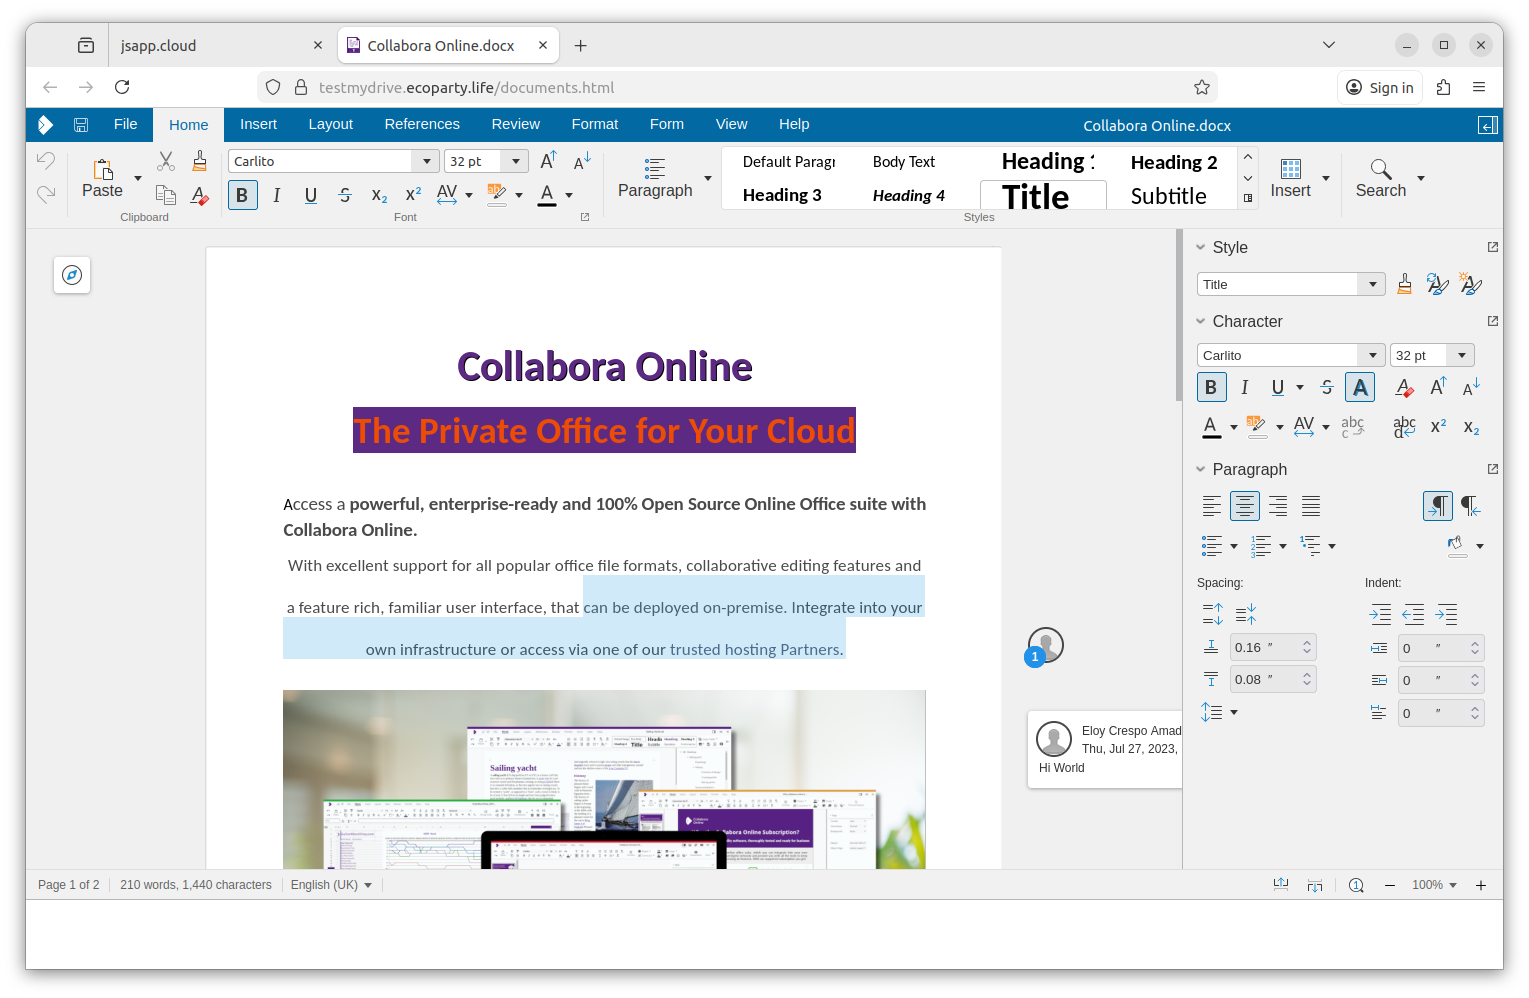
Task: Click the Undo arrow icon
Action: [46, 160]
